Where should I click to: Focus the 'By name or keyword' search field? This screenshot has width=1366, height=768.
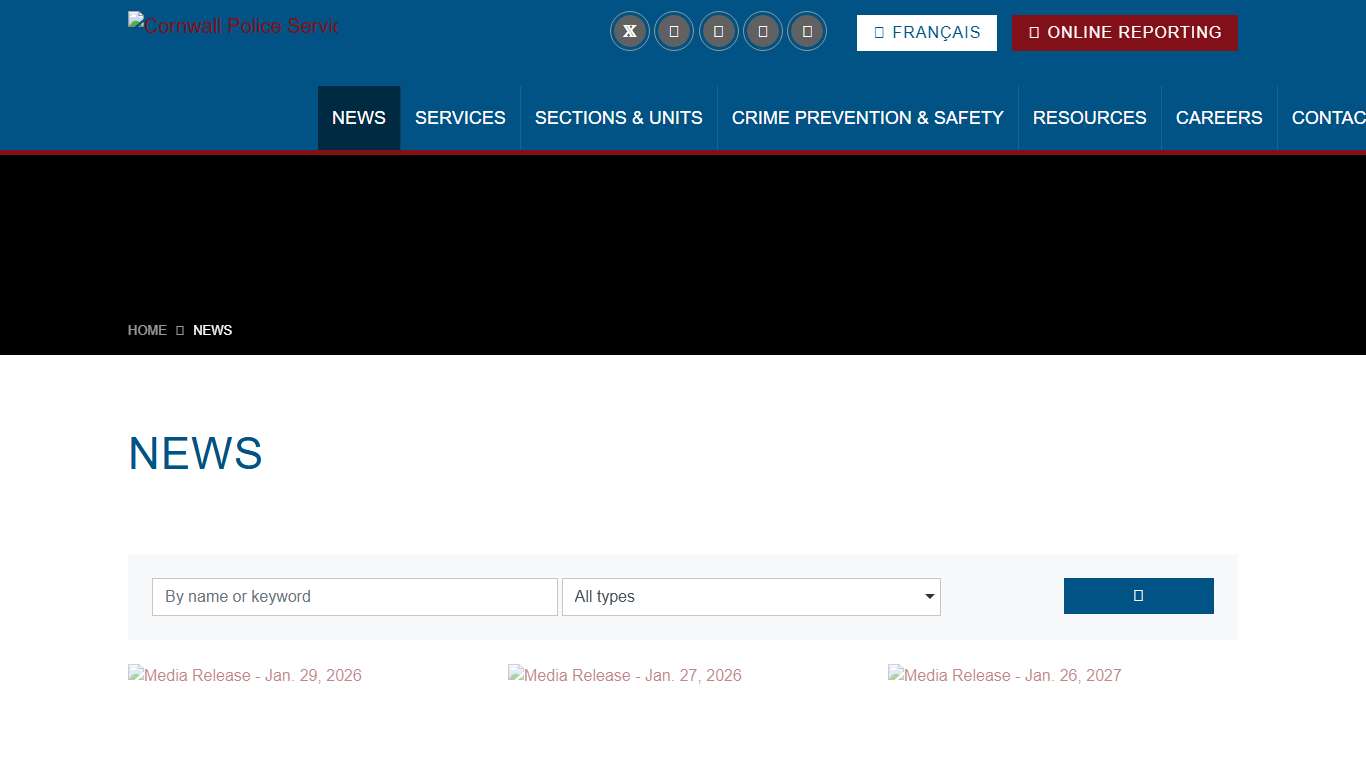pos(354,597)
